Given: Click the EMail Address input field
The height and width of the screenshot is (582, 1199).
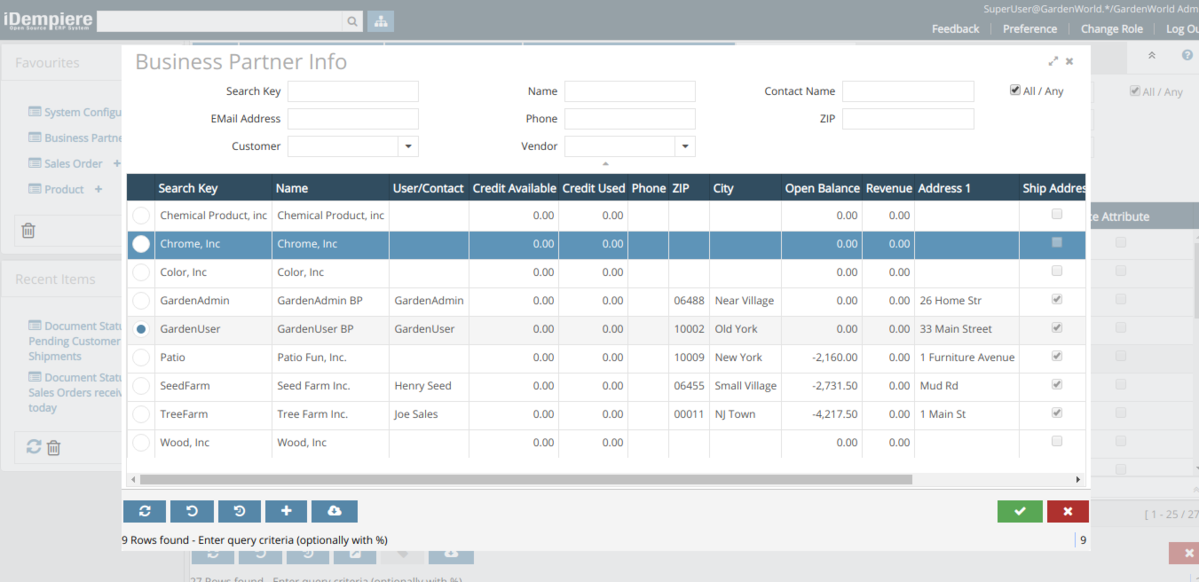Looking at the screenshot, I should (353, 119).
